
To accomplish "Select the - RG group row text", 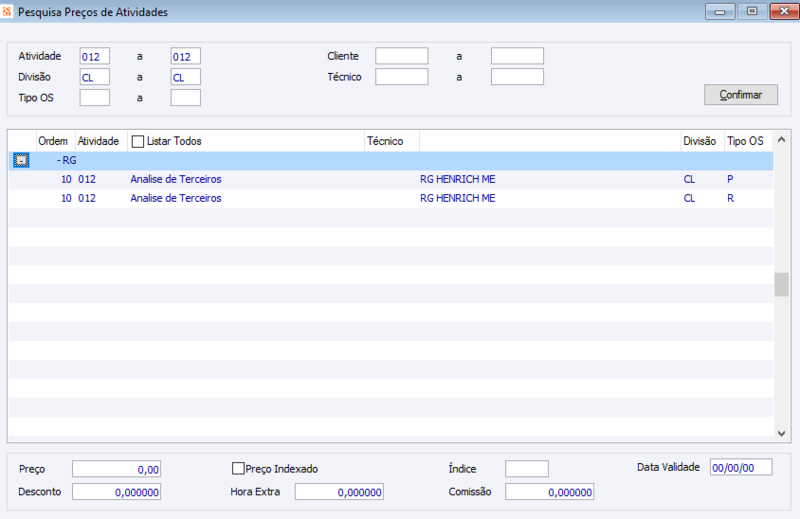I will point(67,160).
